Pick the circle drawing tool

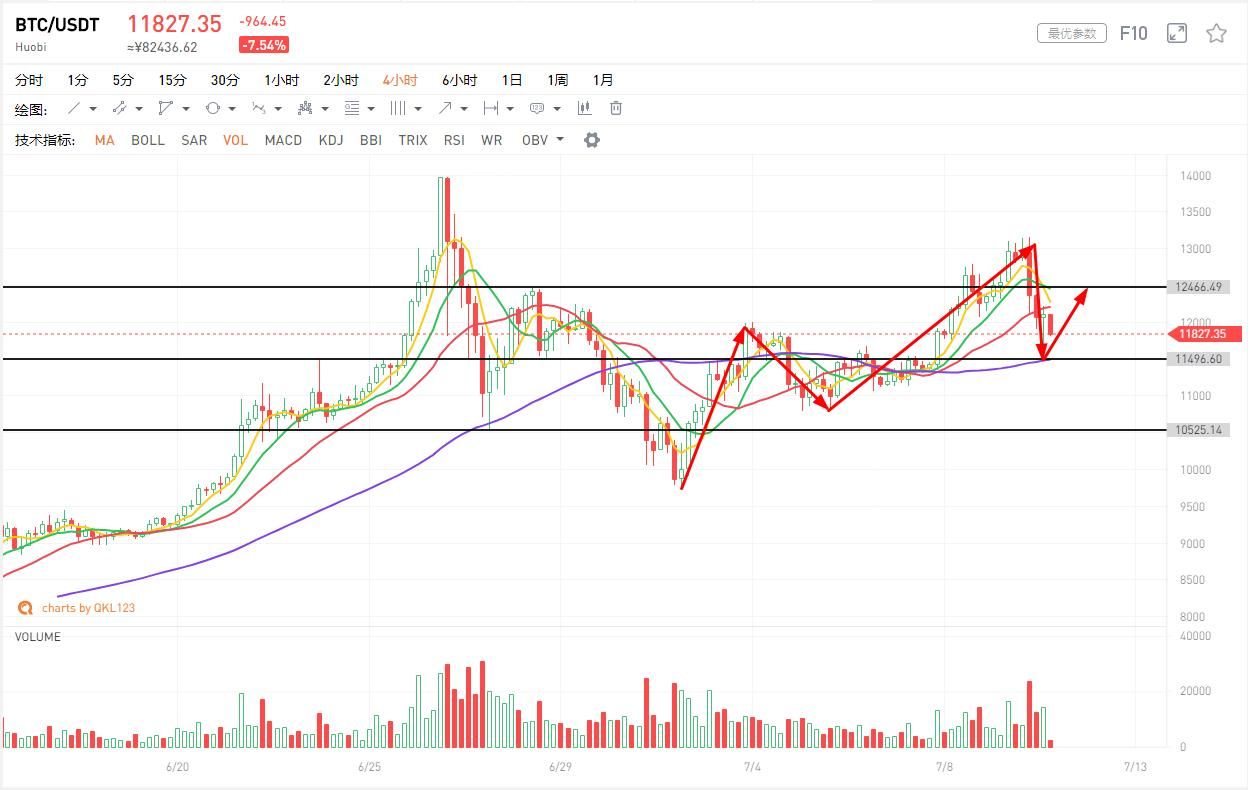tap(213, 108)
